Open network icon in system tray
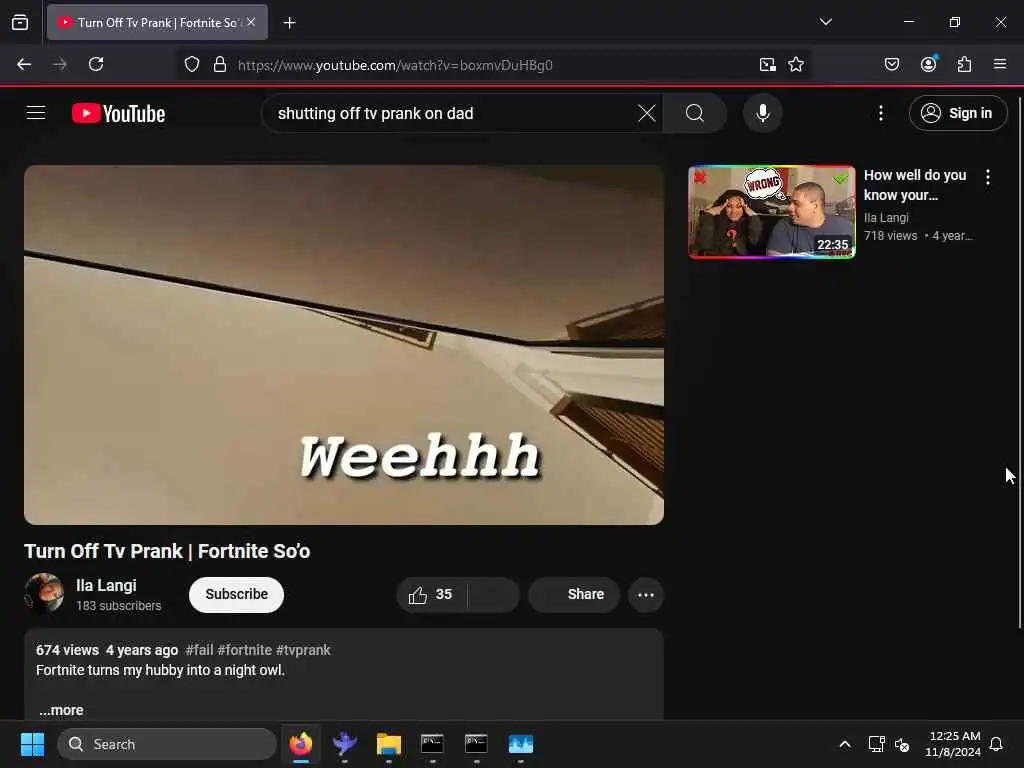This screenshot has width=1024, height=768. 876,744
